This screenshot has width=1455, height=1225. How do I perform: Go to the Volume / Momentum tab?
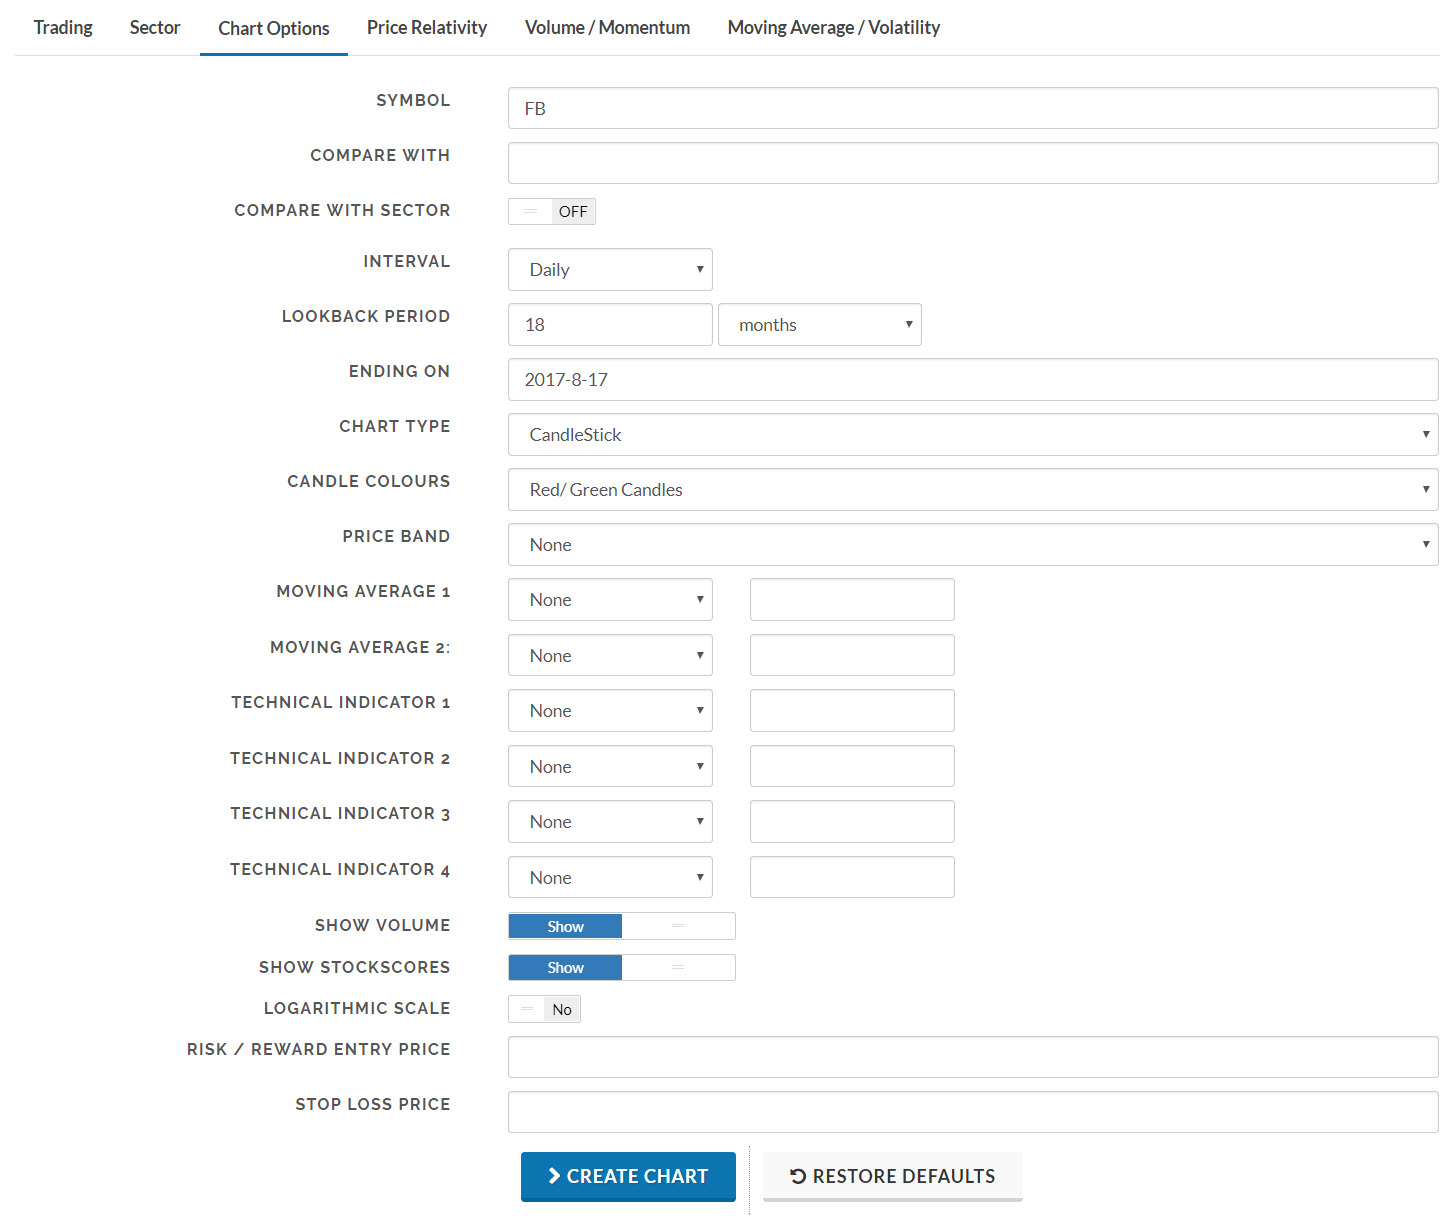point(607,28)
